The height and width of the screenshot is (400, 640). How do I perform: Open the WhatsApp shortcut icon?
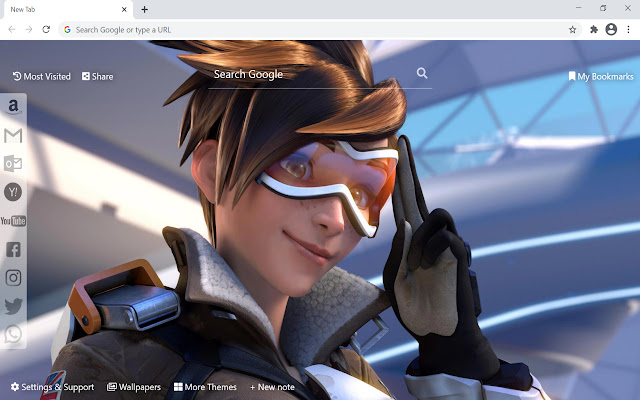(x=13, y=334)
